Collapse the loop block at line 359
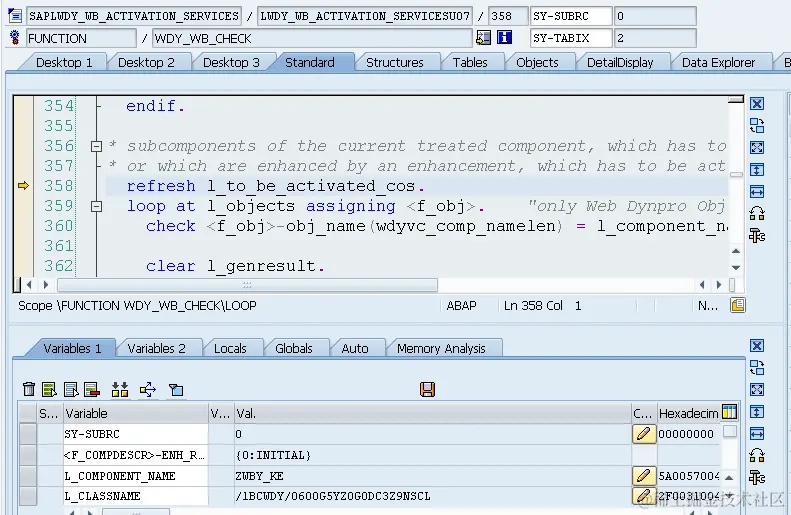 96,206
